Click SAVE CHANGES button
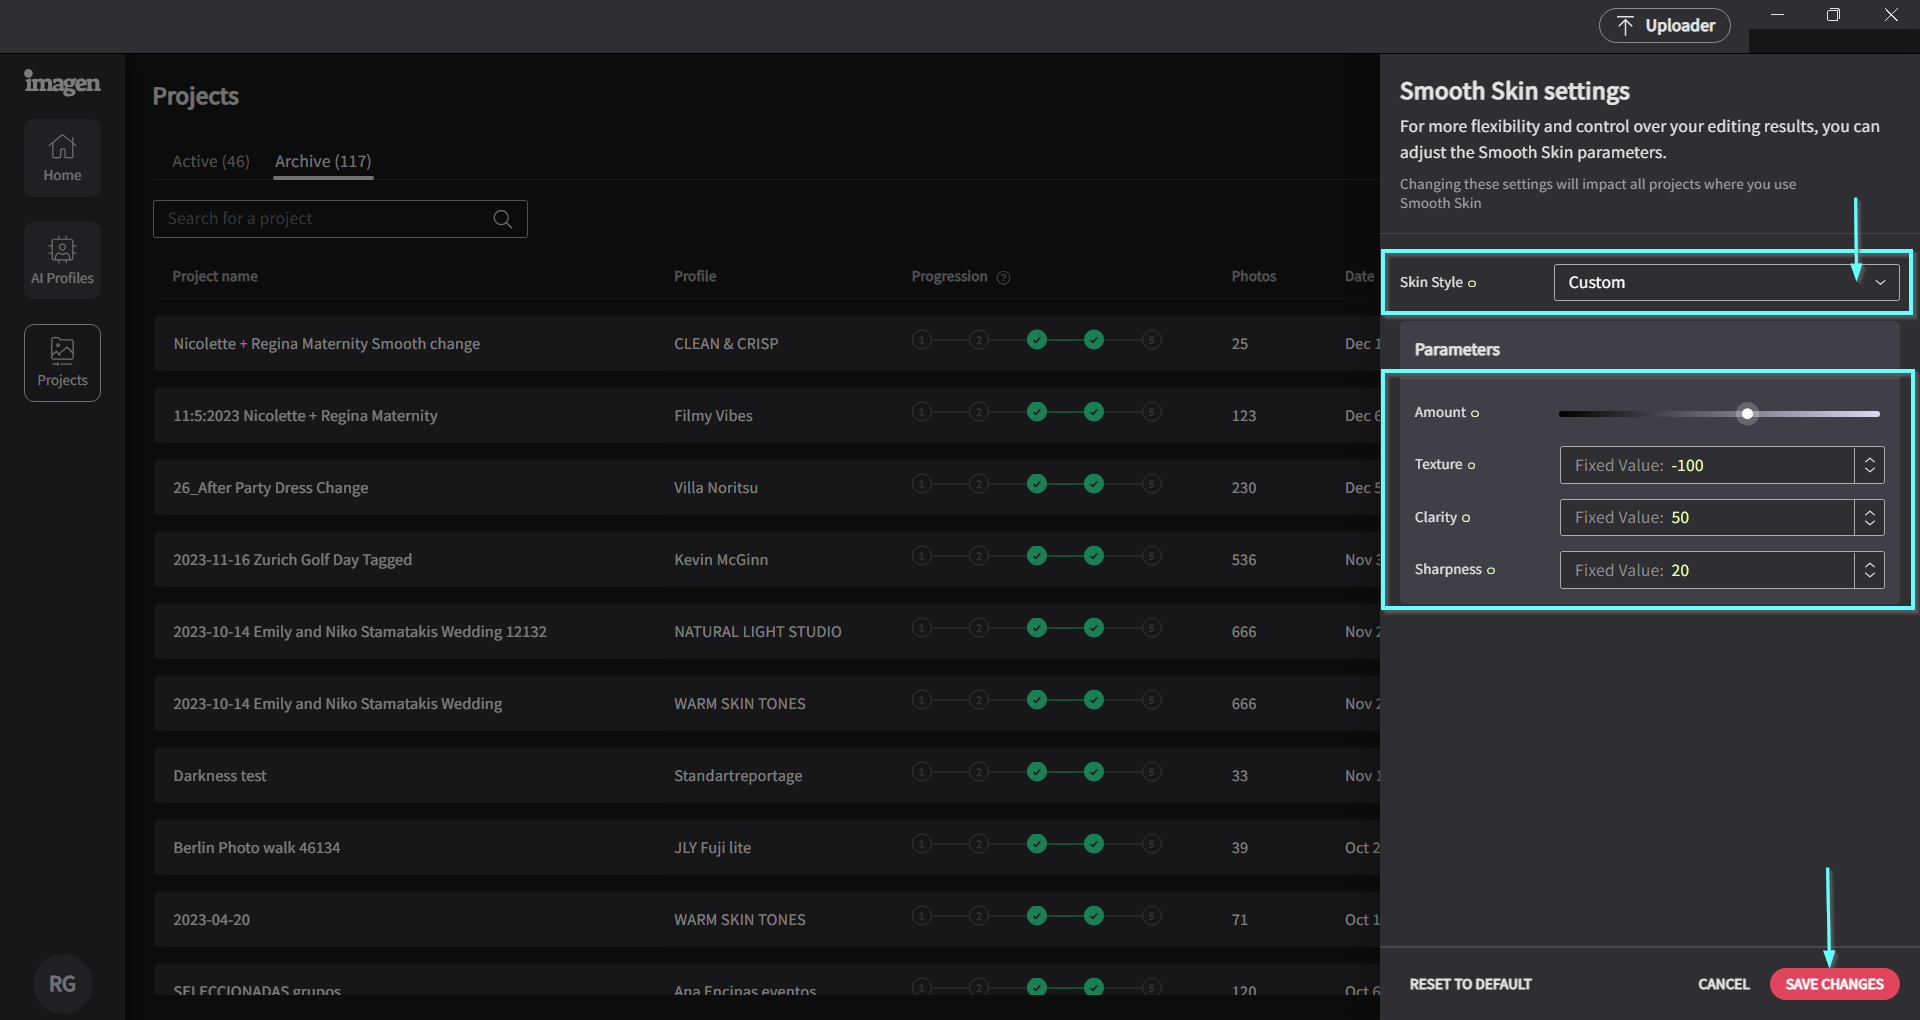This screenshot has width=1920, height=1020. pyautogui.click(x=1834, y=984)
